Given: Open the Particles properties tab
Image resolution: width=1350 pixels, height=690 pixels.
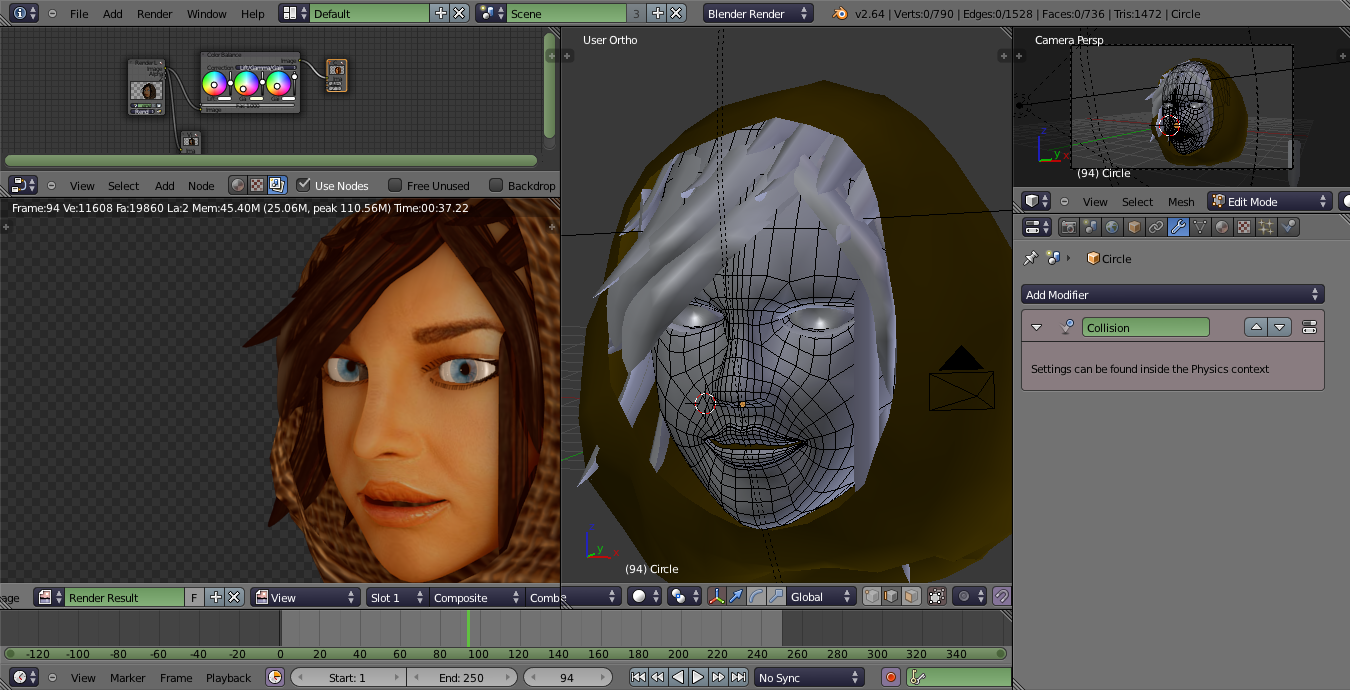Looking at the screenshot, I should pyautogui.click(x=1266, y=227).
